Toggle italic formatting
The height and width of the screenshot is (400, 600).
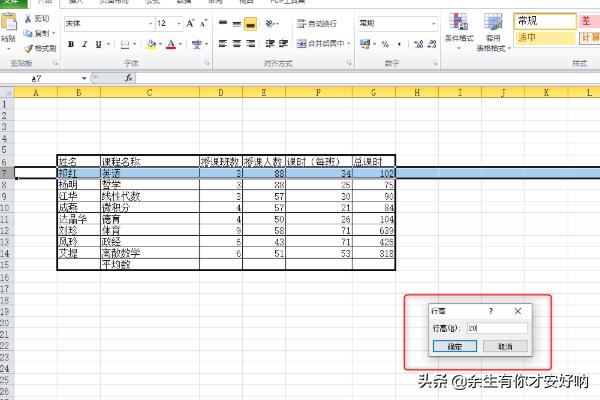pyautogui.click(x=85, y=44)
